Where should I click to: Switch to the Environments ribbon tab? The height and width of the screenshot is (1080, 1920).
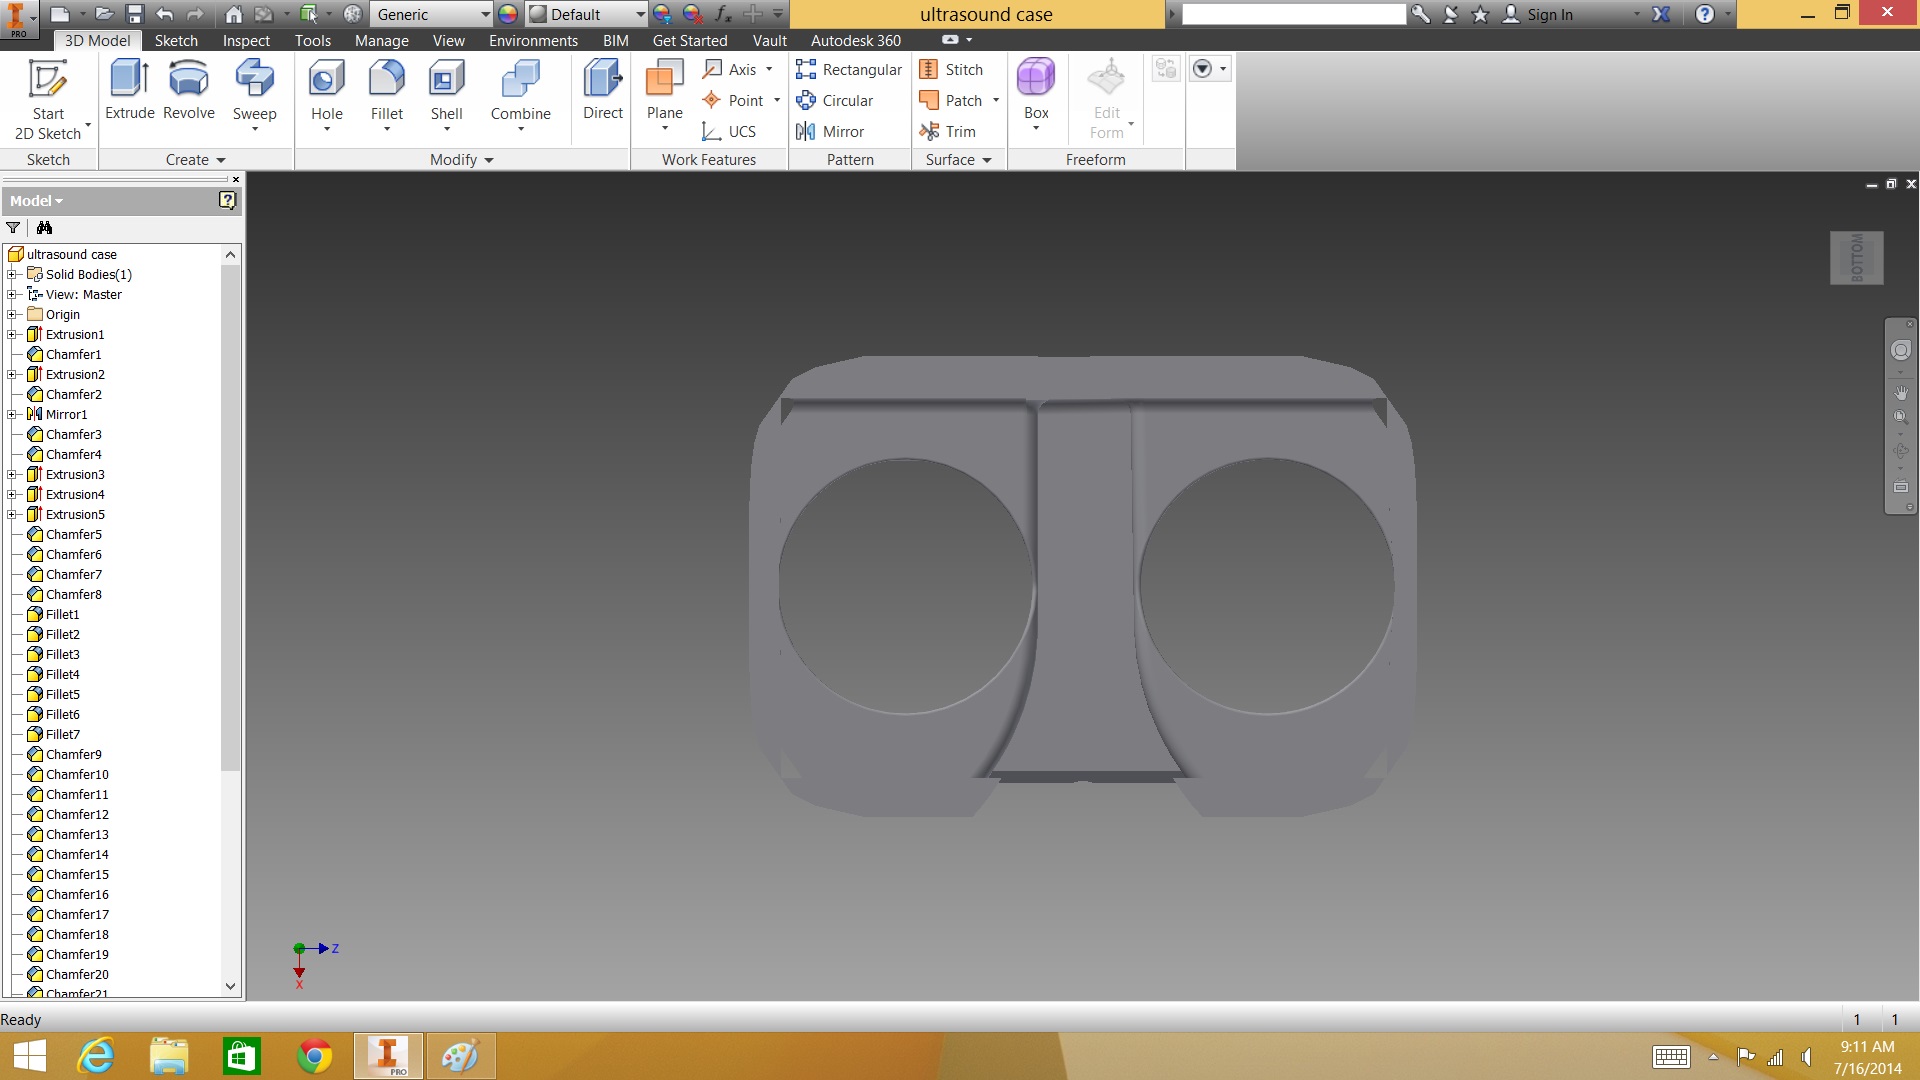click(533, 40)
